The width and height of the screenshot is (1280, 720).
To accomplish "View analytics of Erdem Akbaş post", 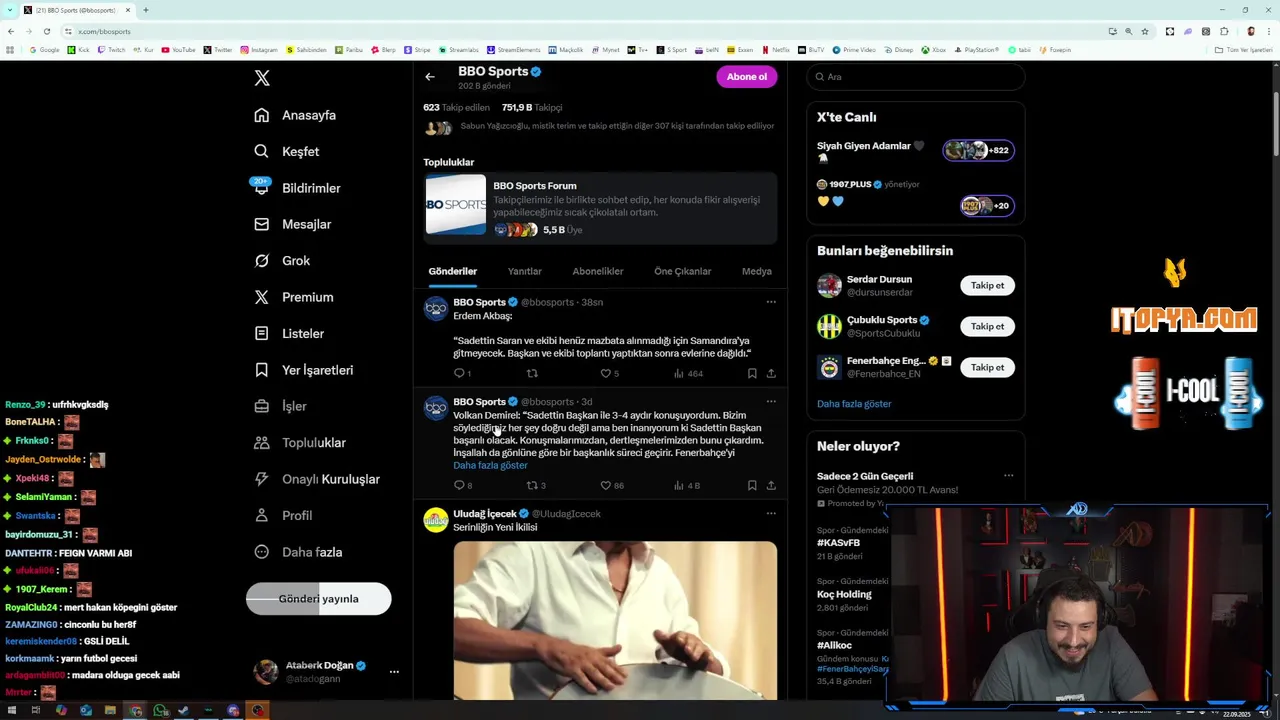I will (x=688, y=373).
